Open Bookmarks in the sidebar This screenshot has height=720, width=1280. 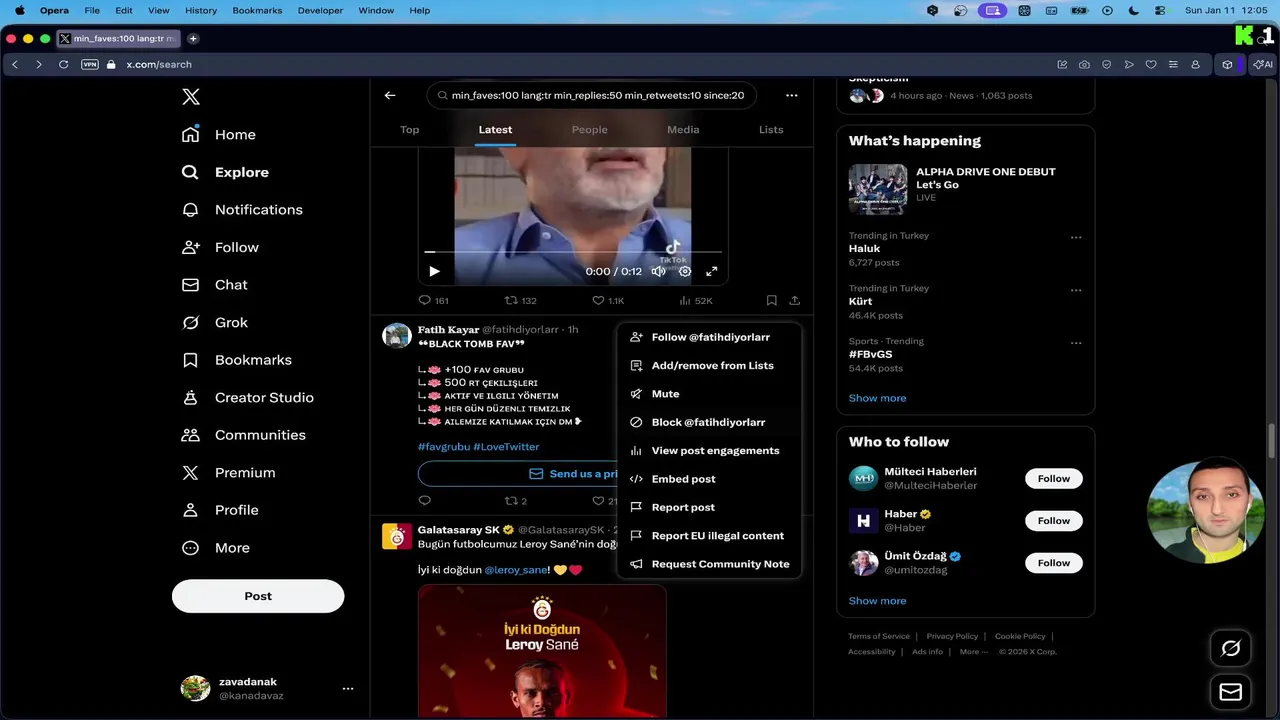pyautogui.click(x=236, y=360)
